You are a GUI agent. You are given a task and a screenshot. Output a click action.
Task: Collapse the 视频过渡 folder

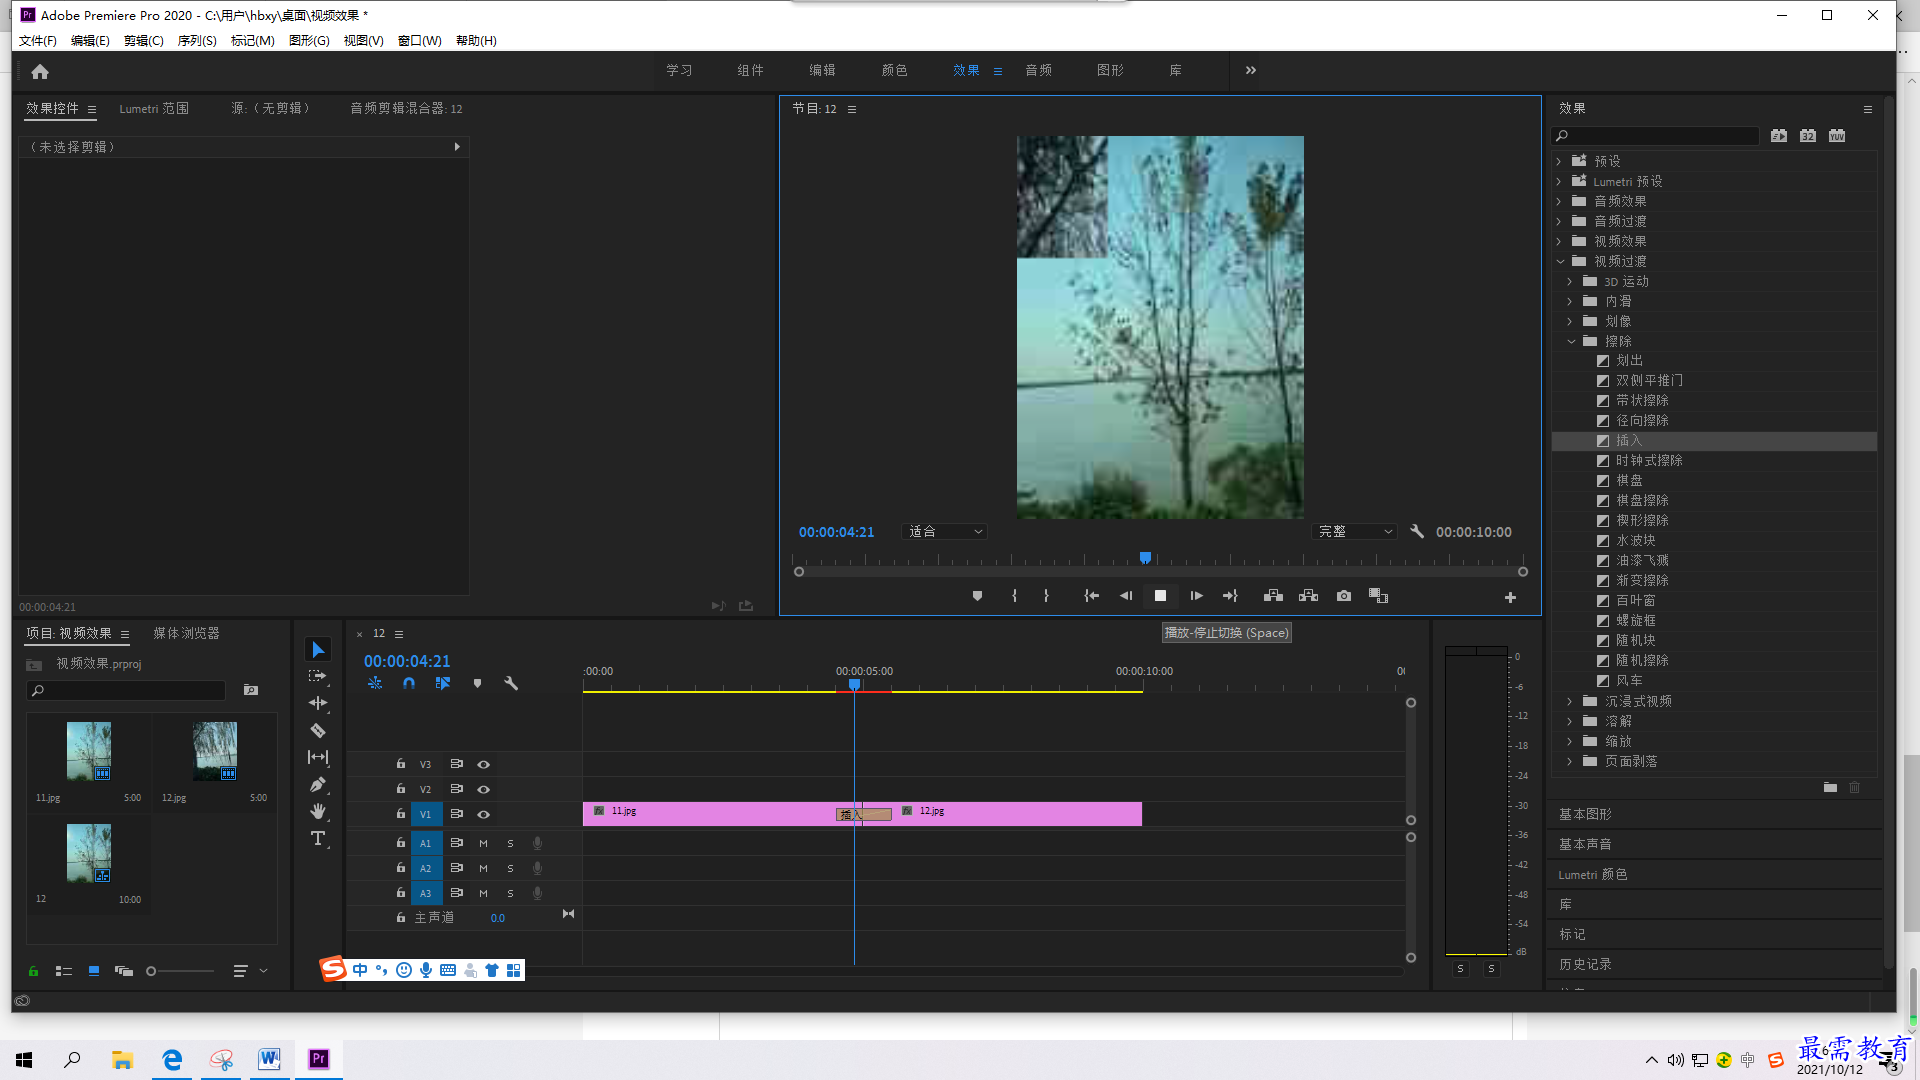click(x=1559, y=261)
